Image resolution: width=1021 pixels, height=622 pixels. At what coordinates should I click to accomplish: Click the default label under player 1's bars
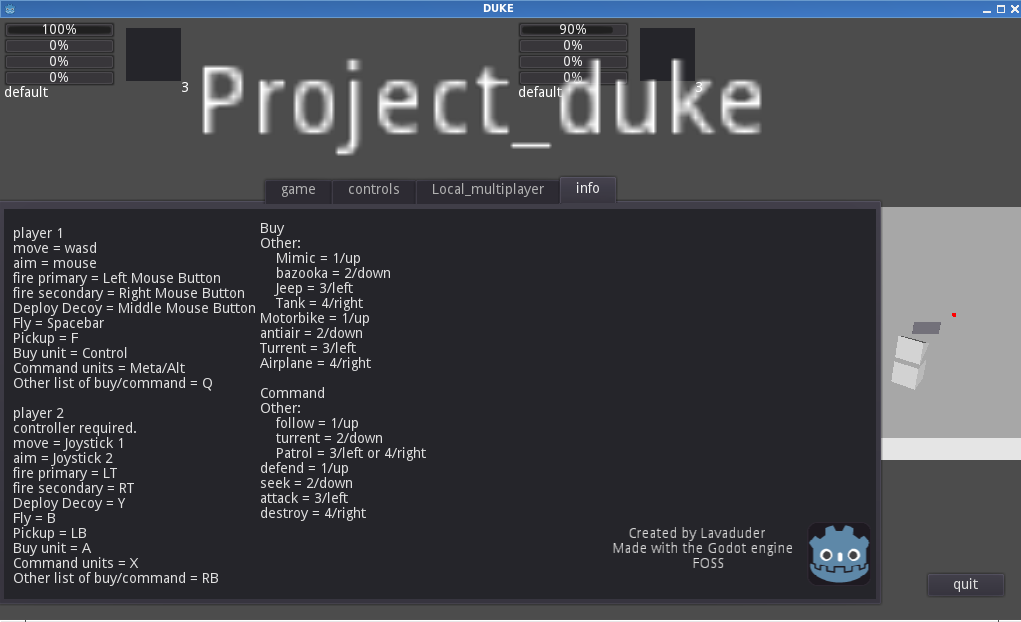coord(27,91)
